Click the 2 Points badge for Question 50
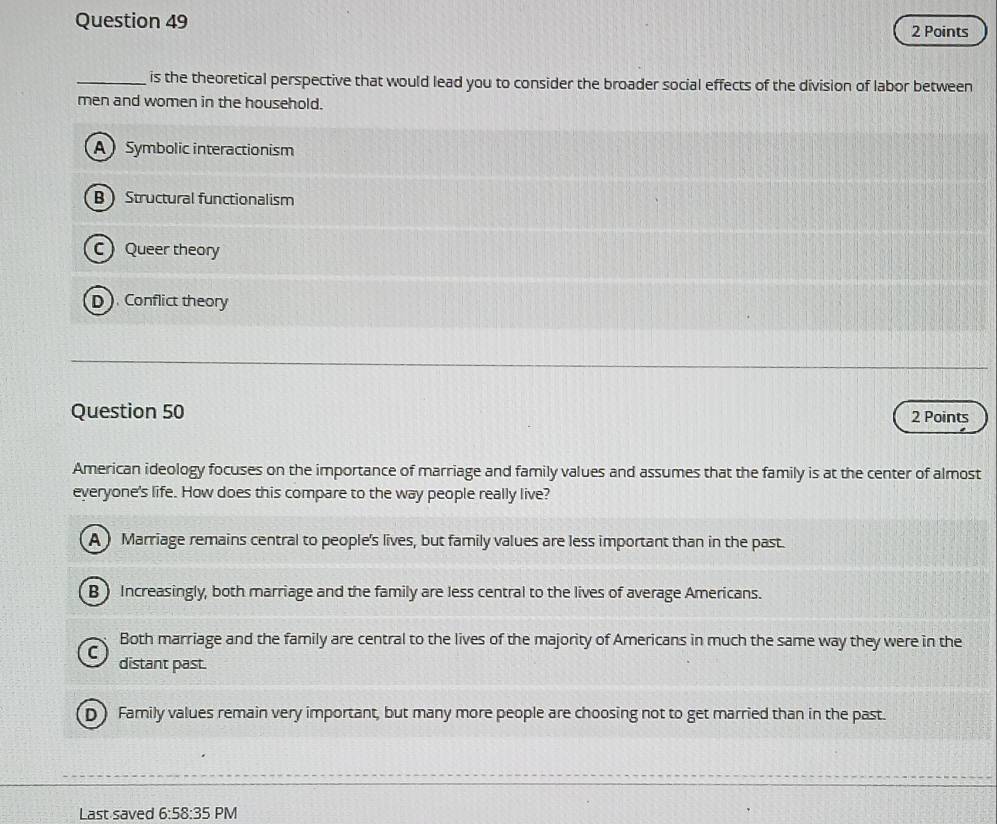 coord(939,417)
